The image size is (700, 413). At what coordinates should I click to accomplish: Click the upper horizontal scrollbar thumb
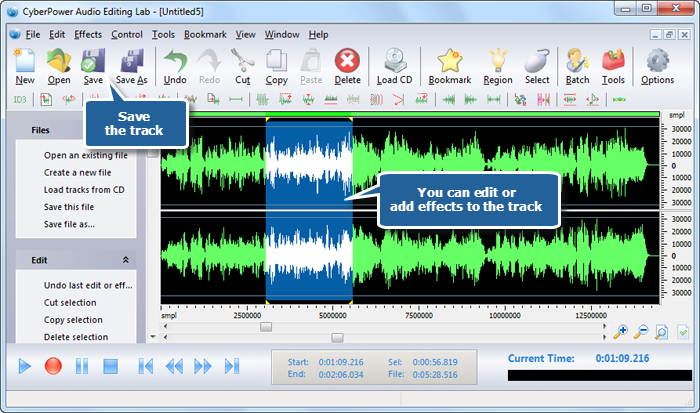[x=266, y=327]
